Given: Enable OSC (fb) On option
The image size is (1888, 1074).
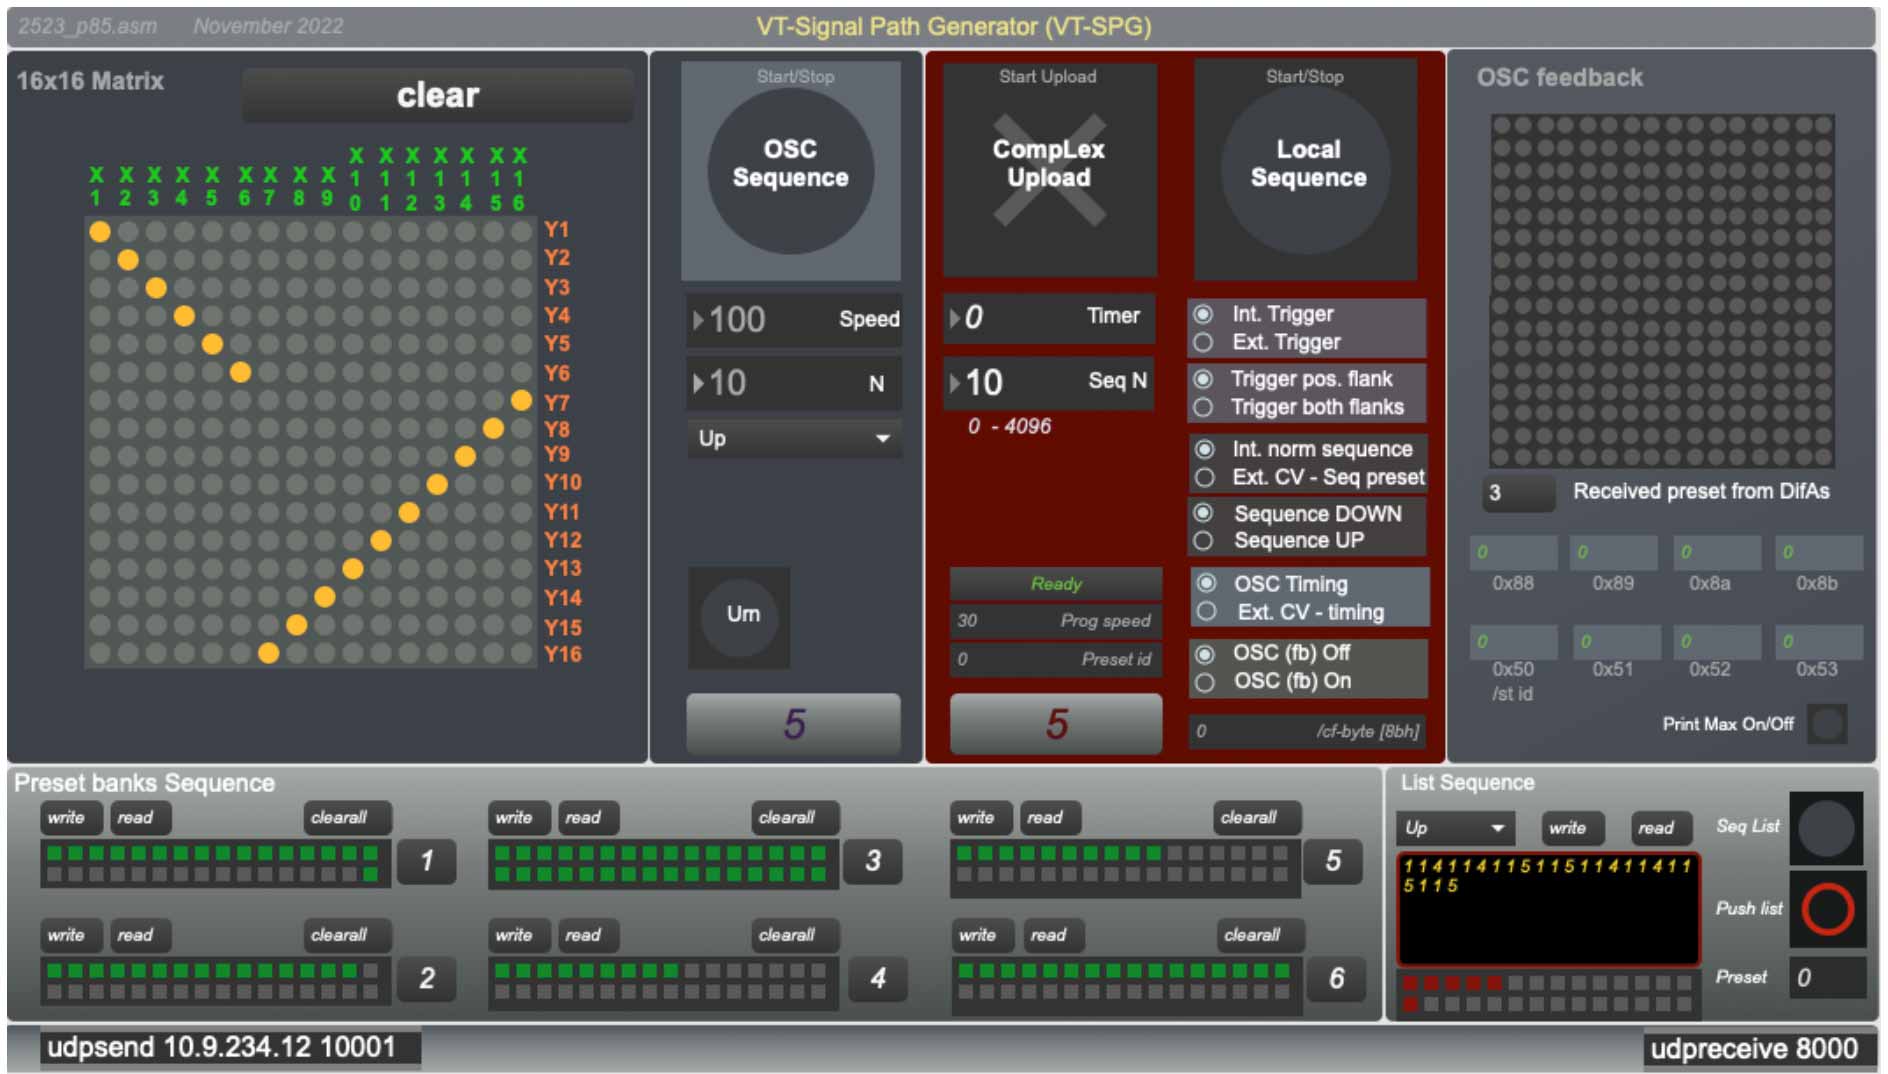Looking at the screenshot, I should (x=1205, y=681).
